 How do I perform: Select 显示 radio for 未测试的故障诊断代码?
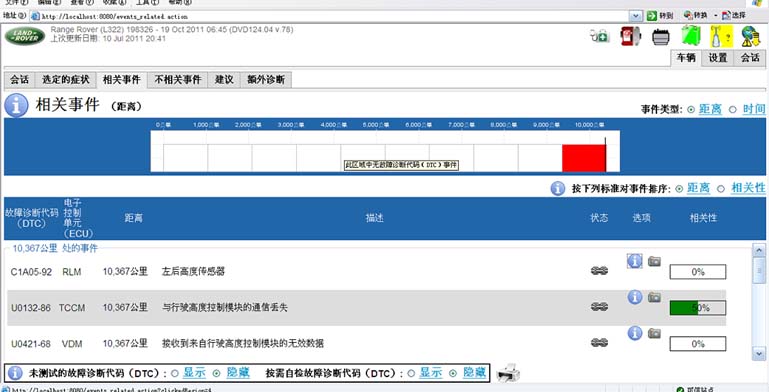coord(175,373)
